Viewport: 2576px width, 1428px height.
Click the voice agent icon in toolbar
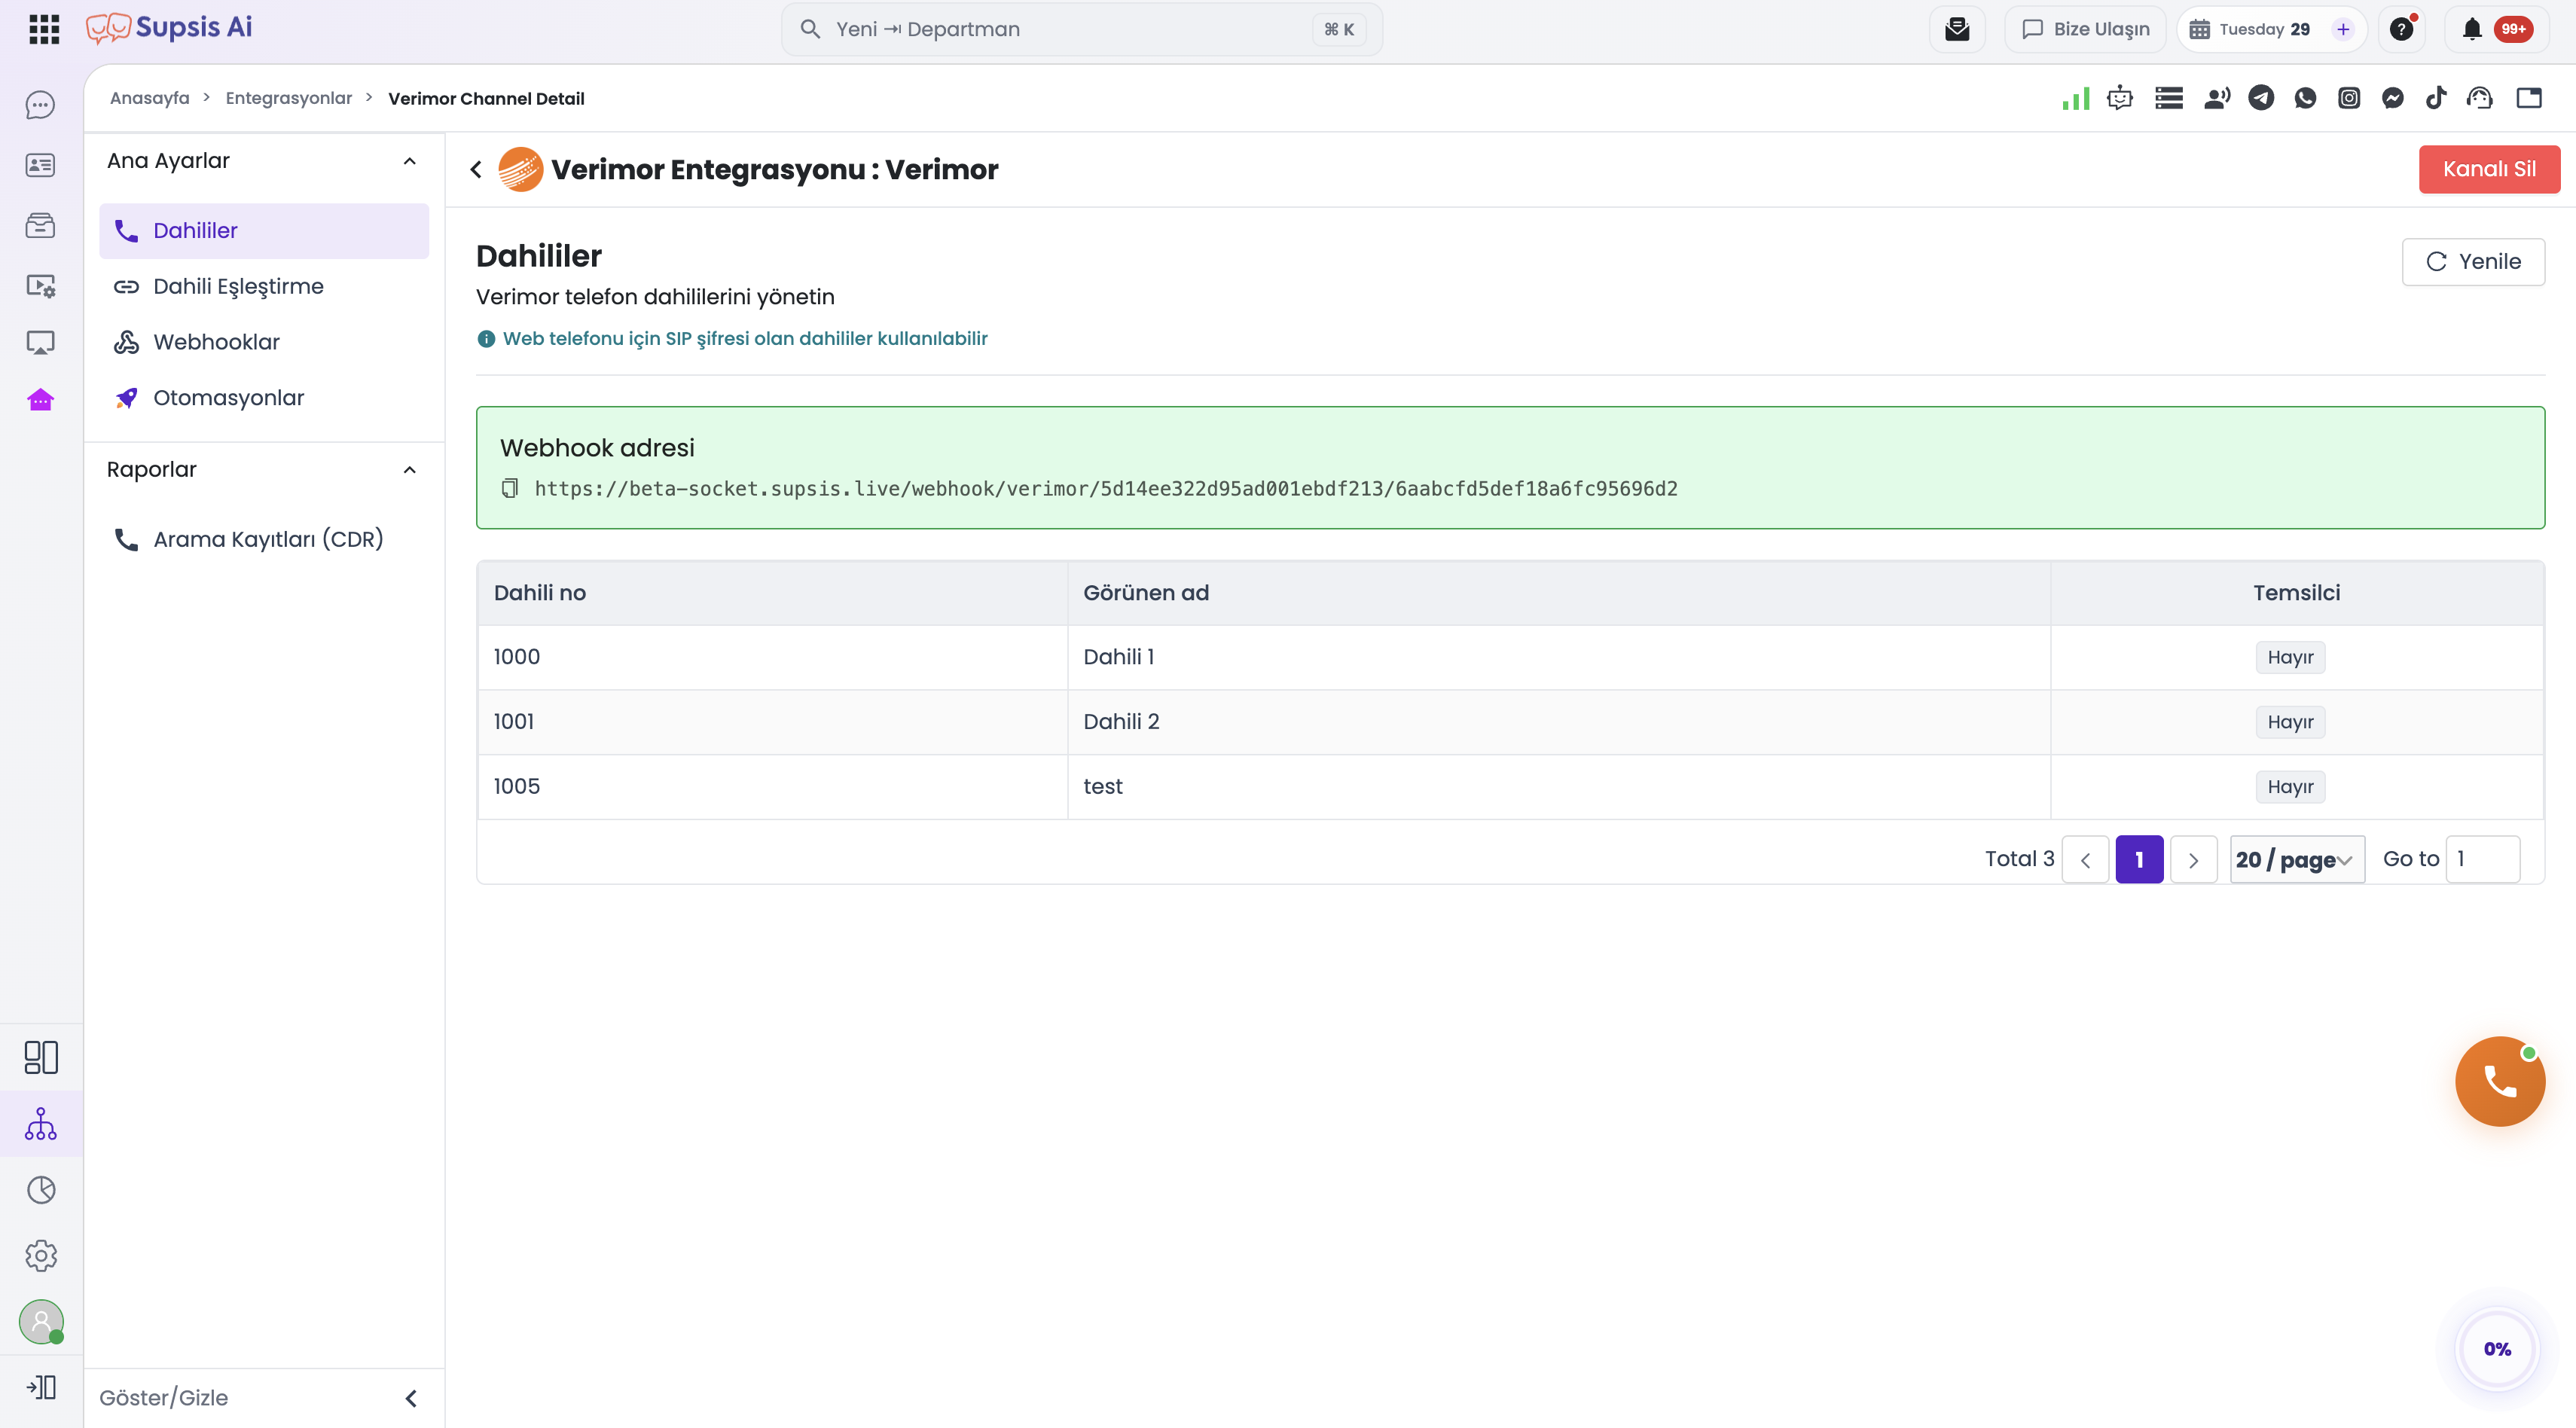click(2217, 98)
